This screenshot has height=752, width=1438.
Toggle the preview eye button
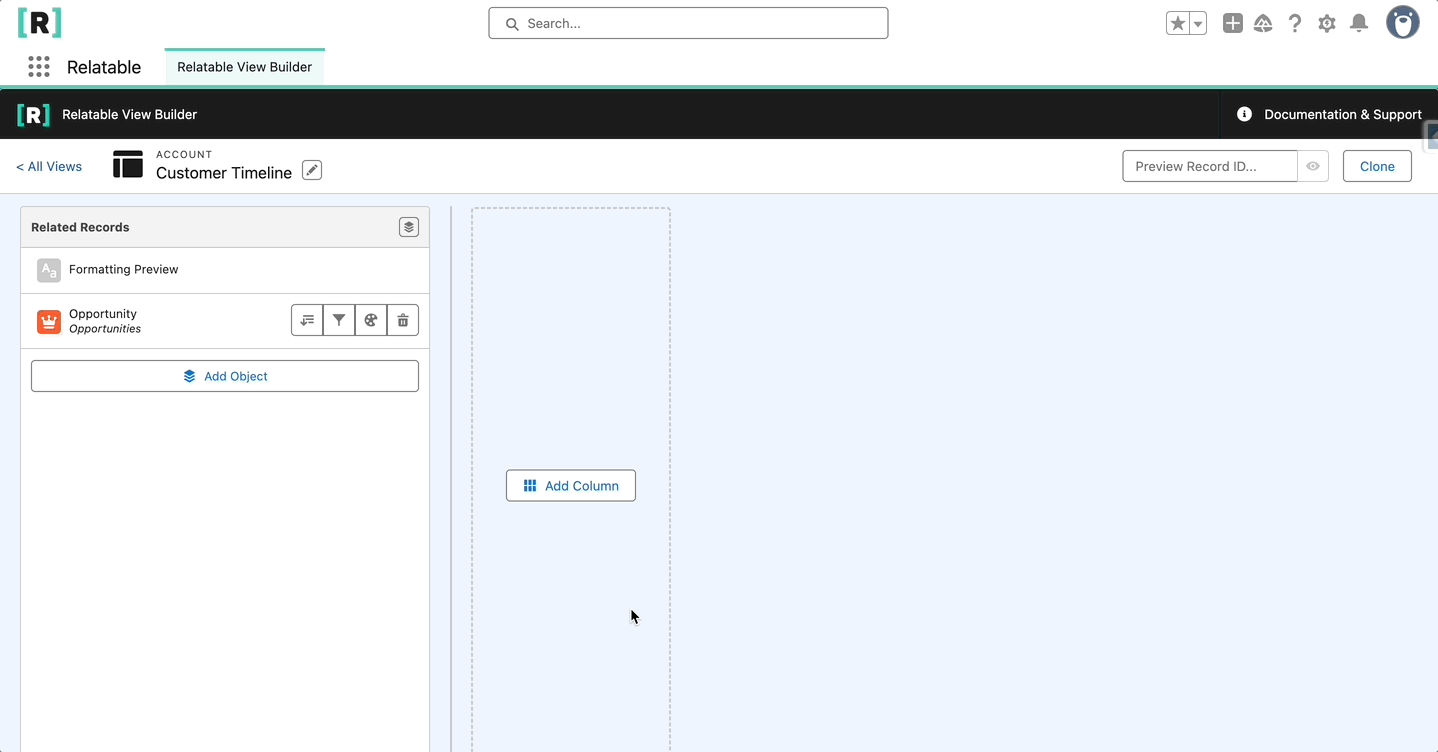[x=1313, y=167]
